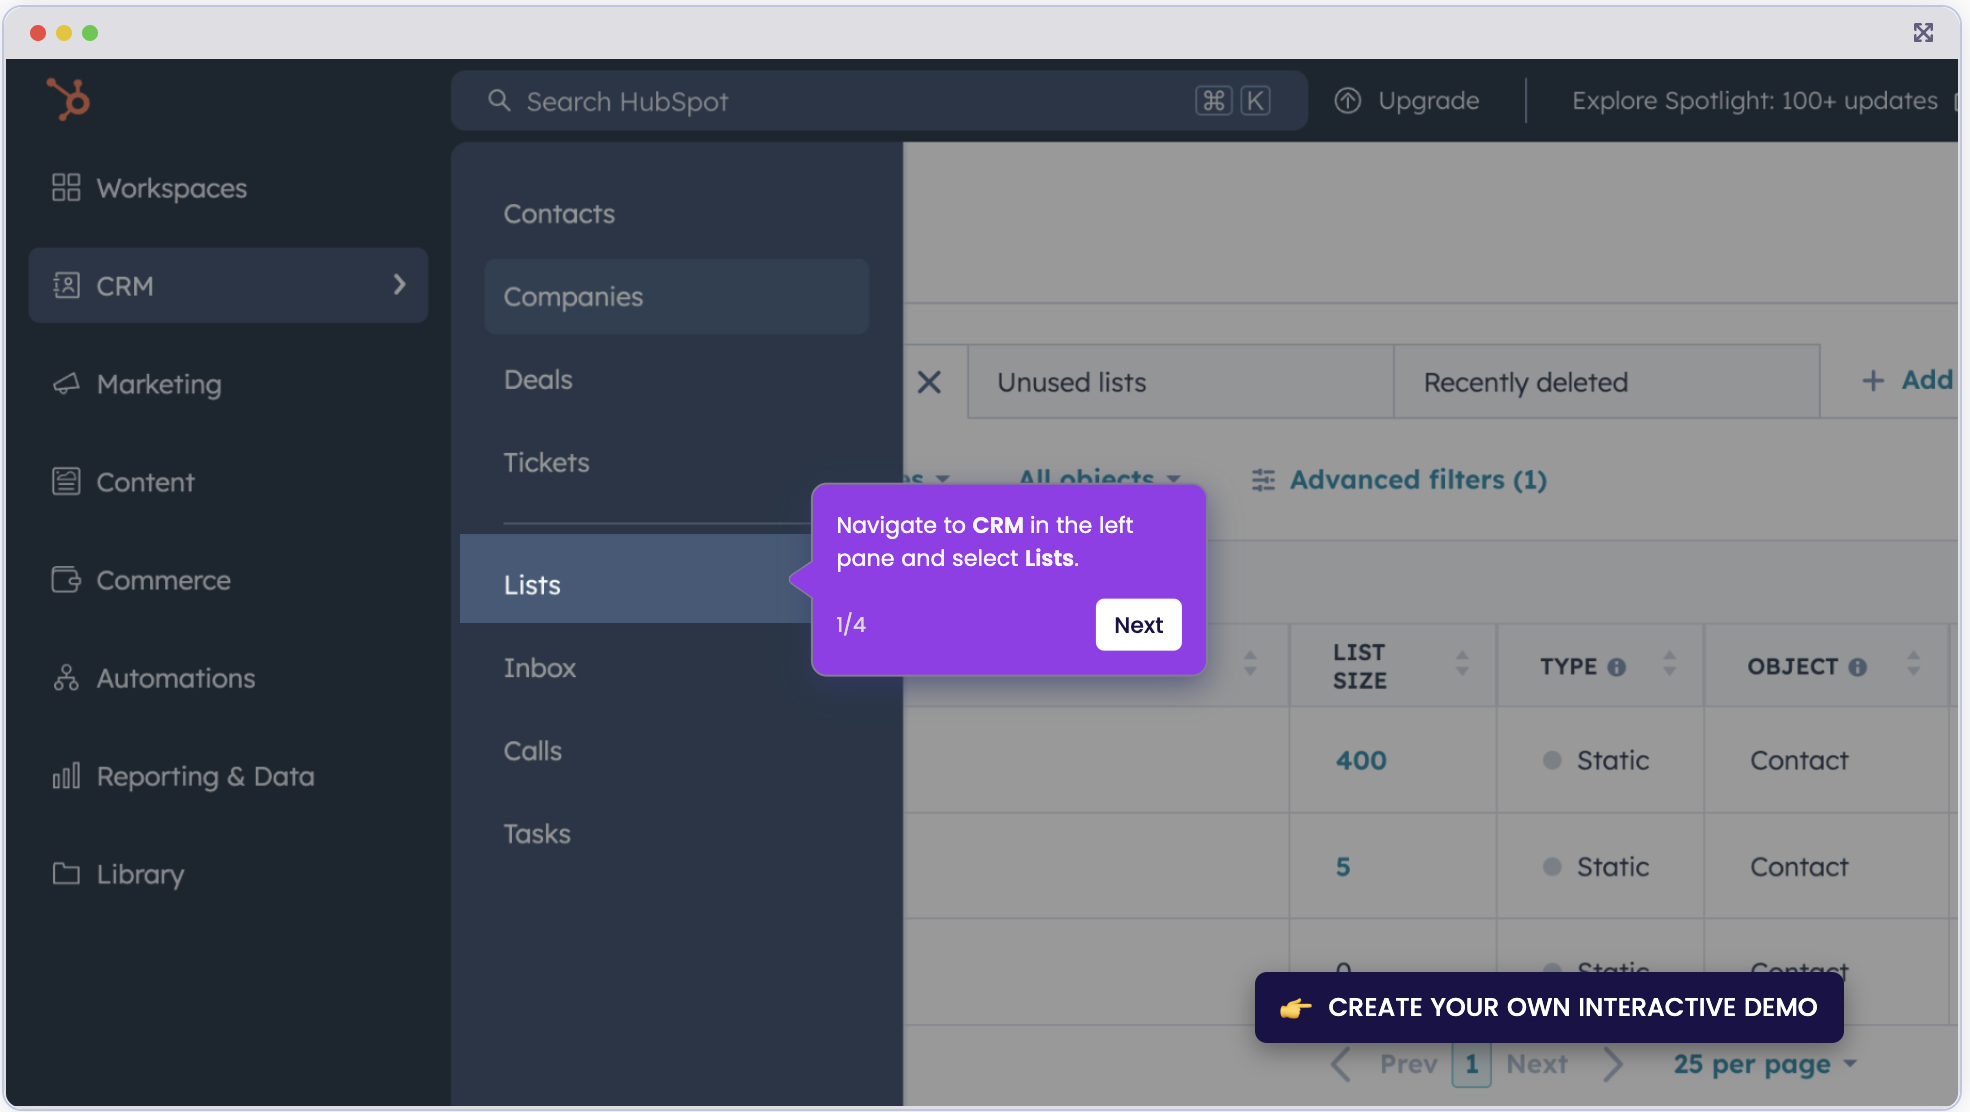Navigate to Contacts in the CRM menu
This screenshot has height=1112, width=1970.
pyautogui.click(x=559, y=213)
